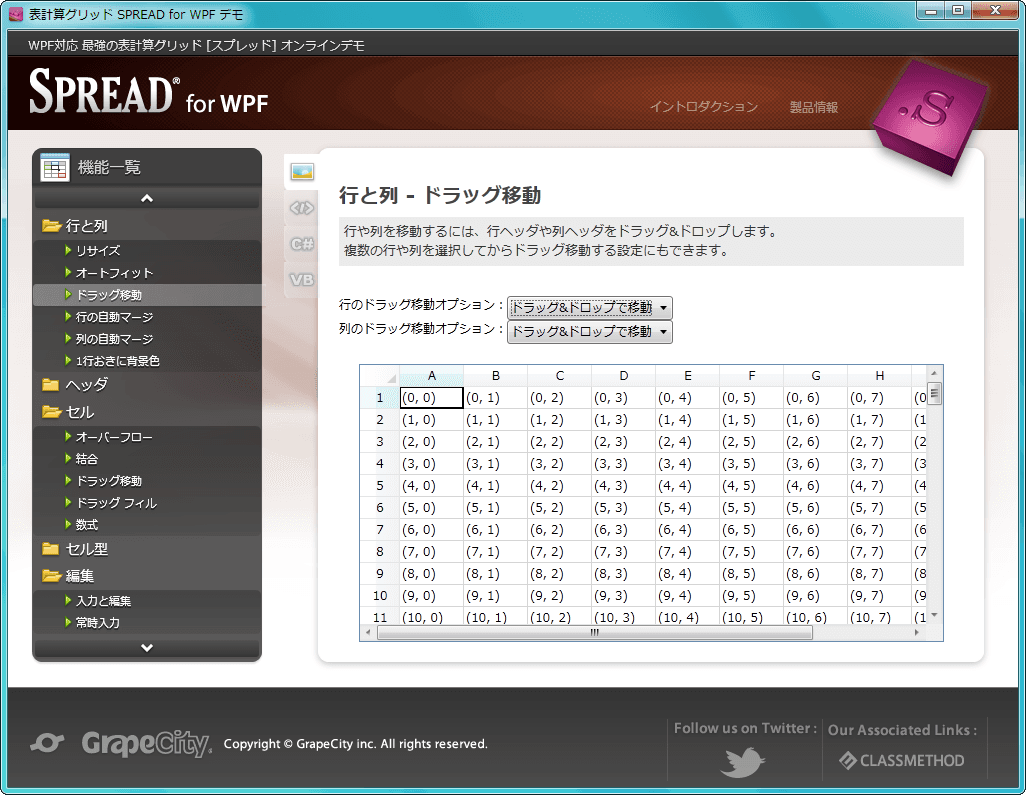Open the column drag option dropdown

(590, 332)
